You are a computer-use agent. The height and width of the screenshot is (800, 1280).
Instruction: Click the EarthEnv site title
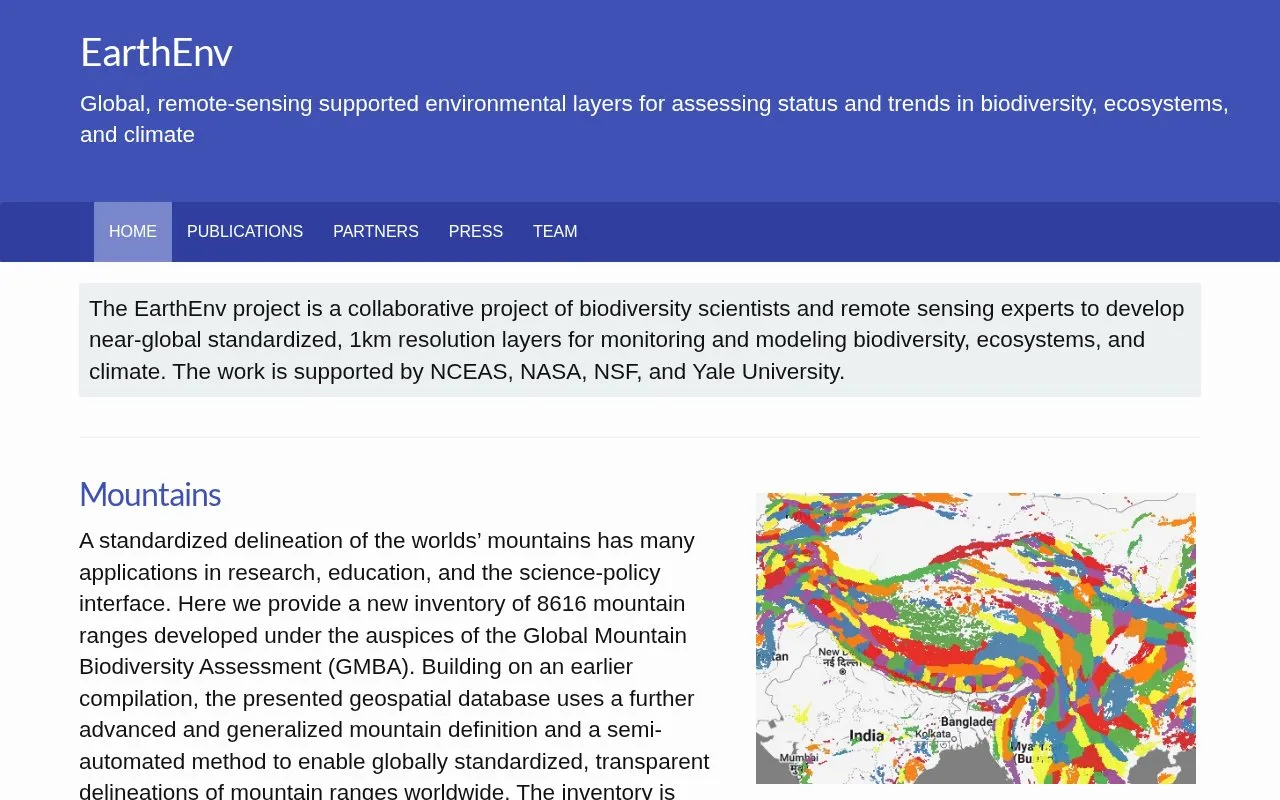click(156, 52)
